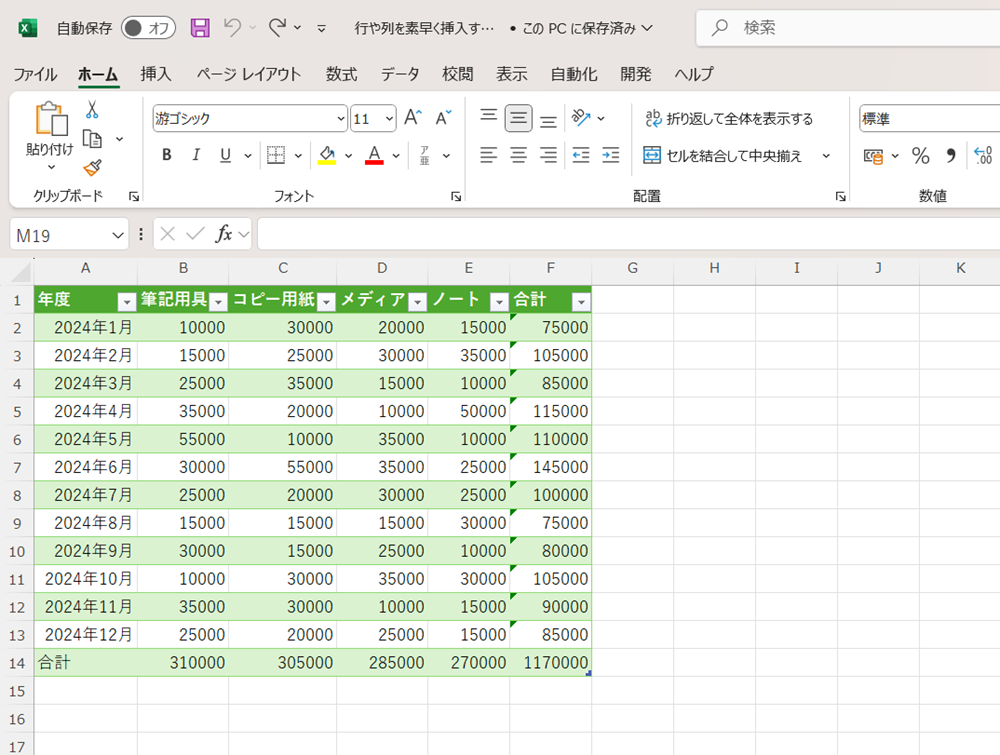The height and width of the screenshot is (755, 1000).
Task: Redo the last action
Action: 277,27
